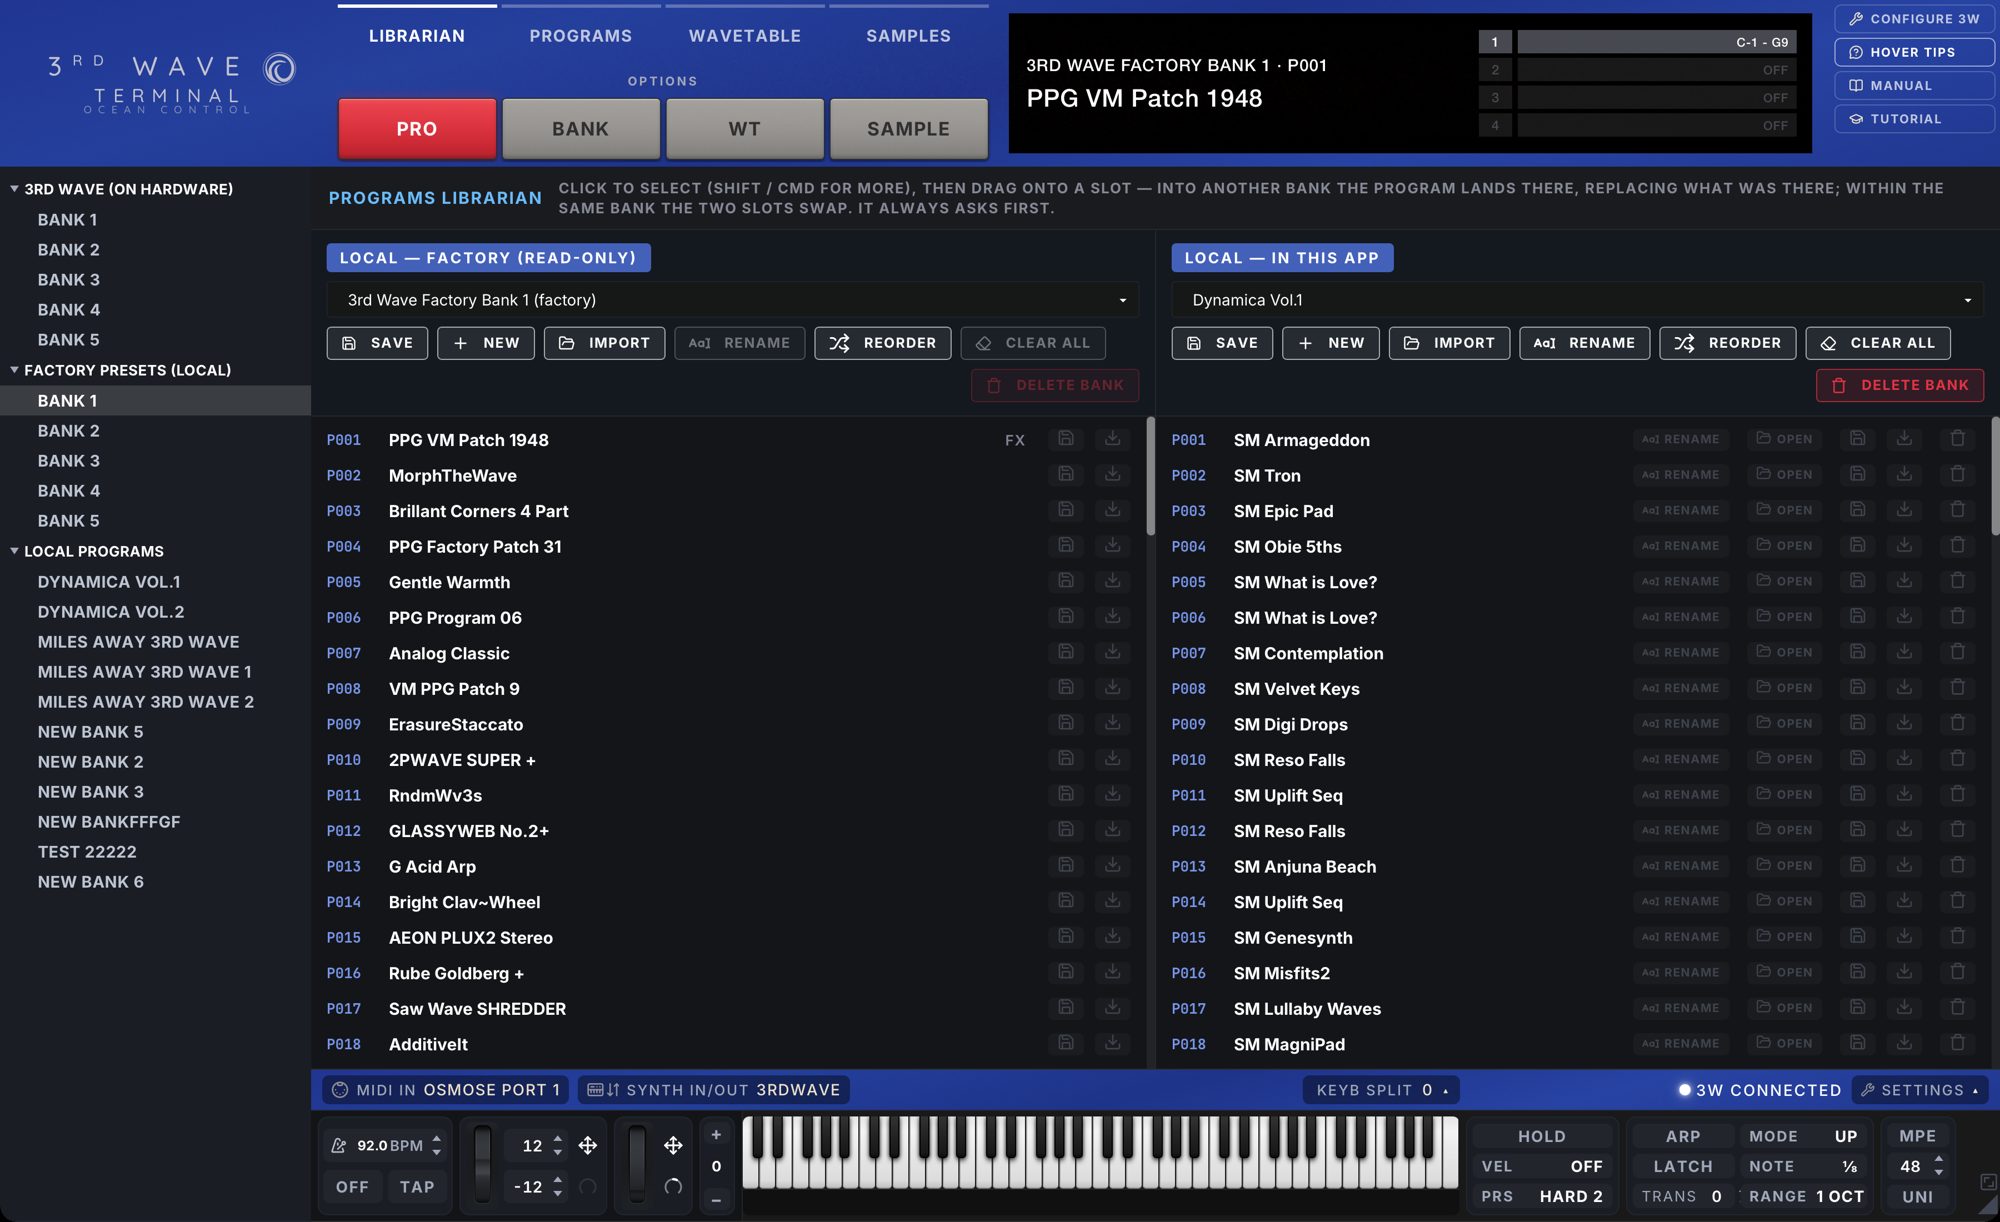
Task: Click the download-arrow icon for G Acid Arp
Action: (x=1112, y=866)
